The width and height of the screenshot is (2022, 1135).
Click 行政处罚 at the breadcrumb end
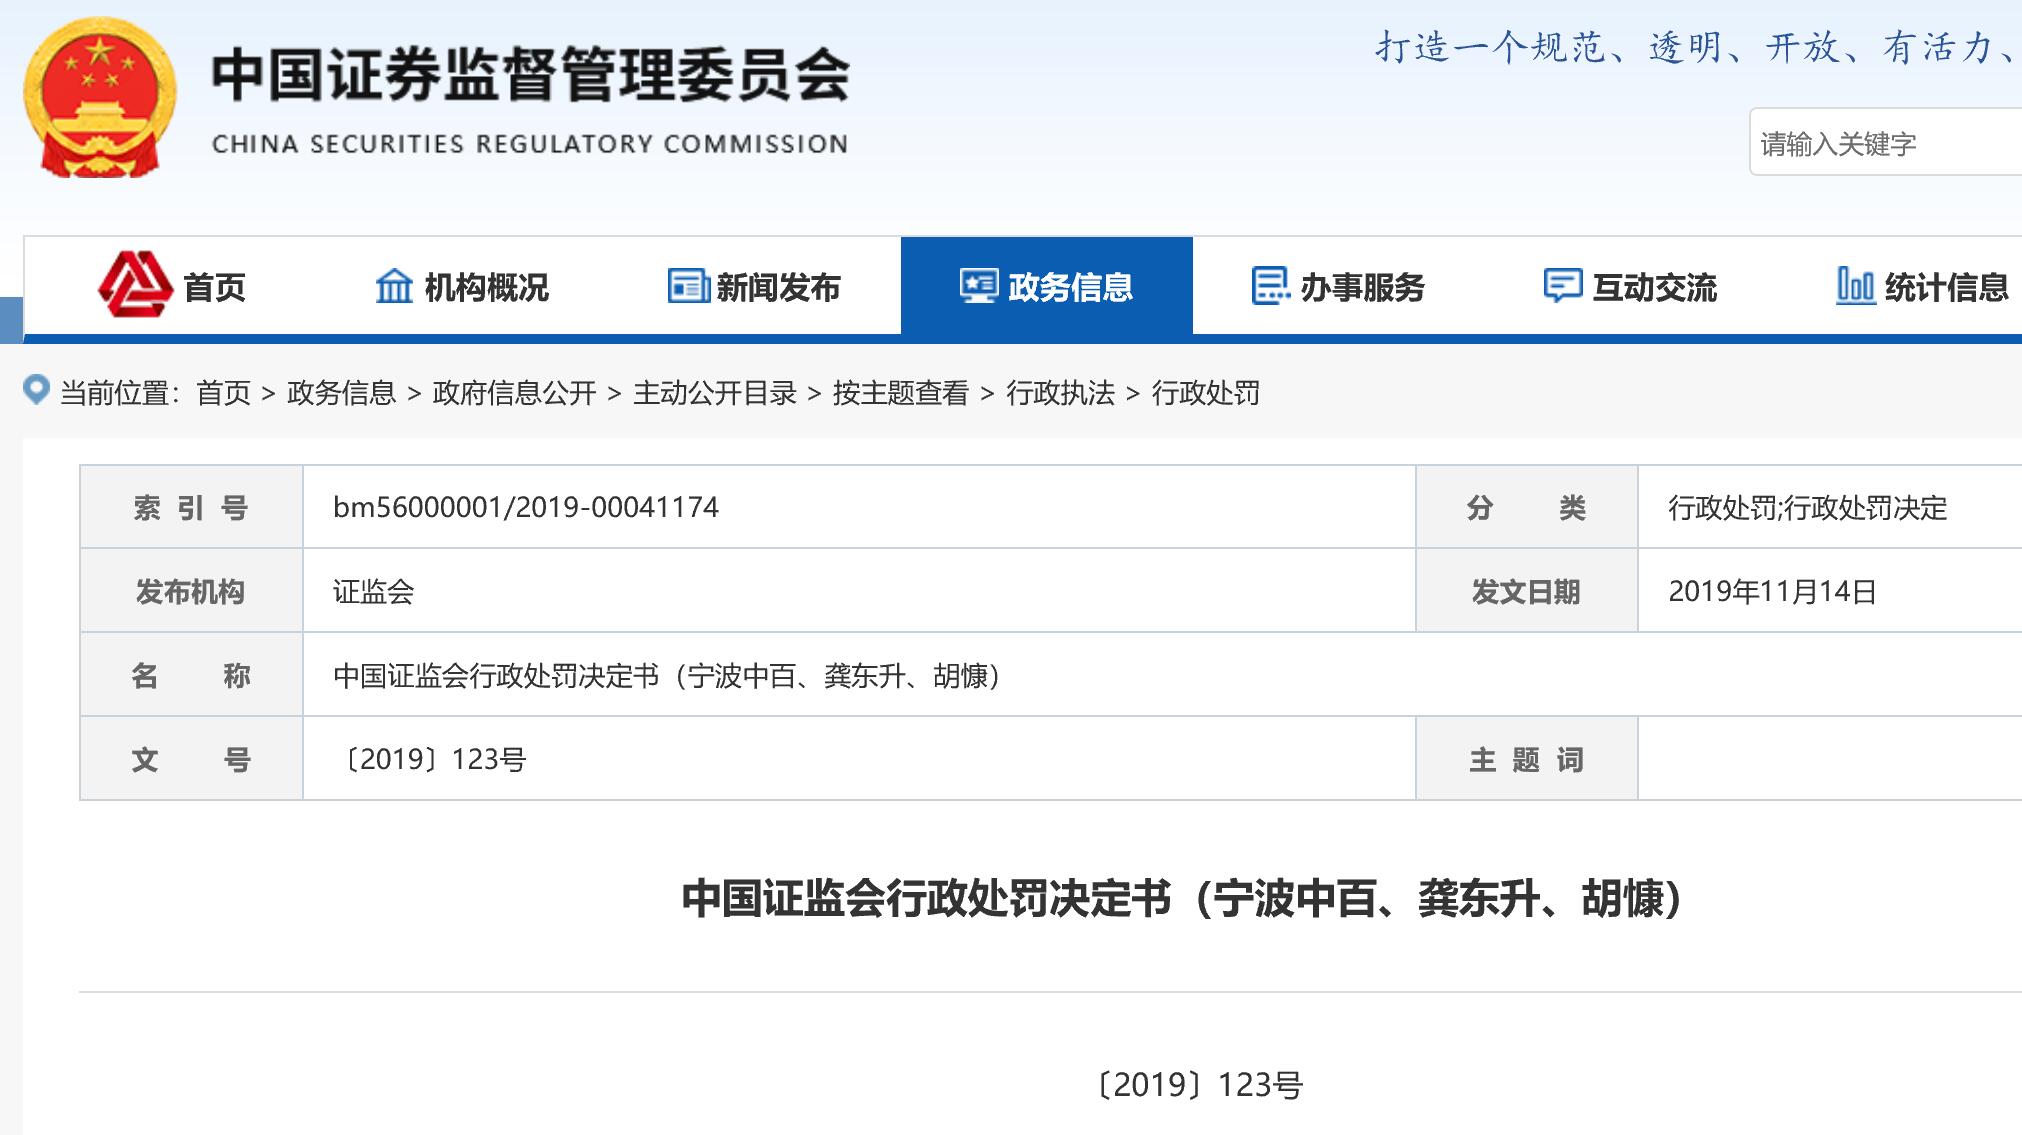tap(1205, 393)
